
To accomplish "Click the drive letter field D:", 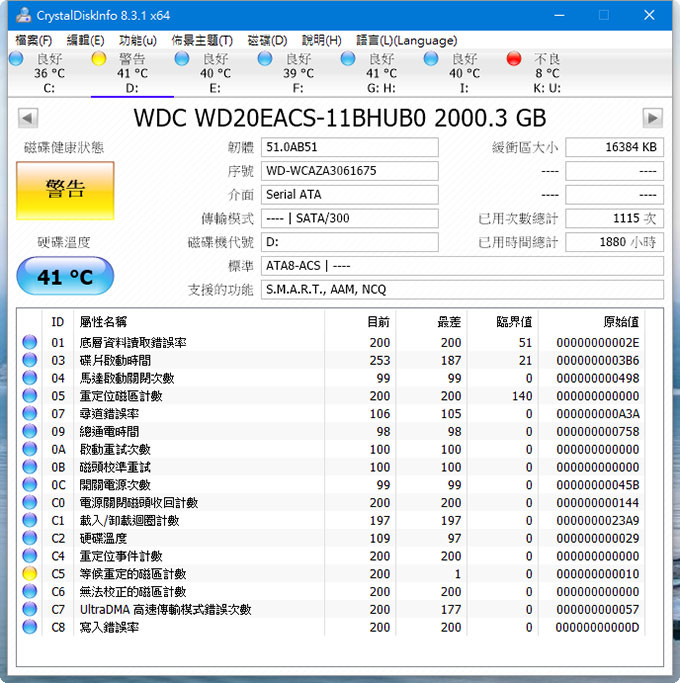I will (349, 242).
